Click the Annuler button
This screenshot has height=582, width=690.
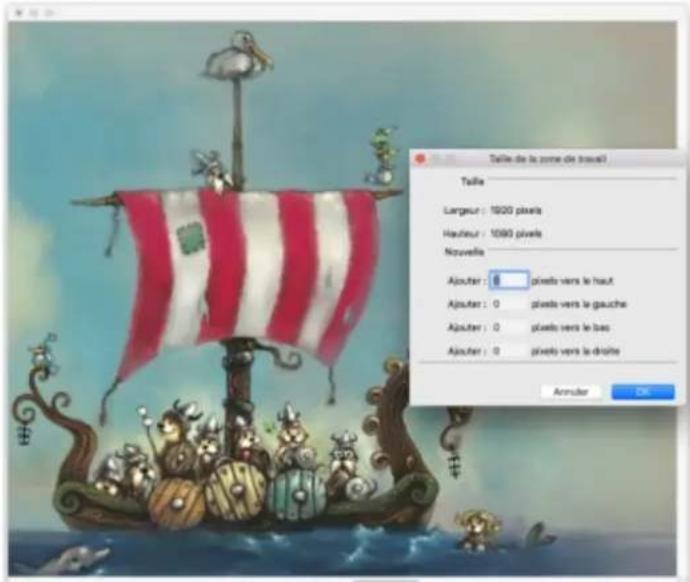pos(571,392)
